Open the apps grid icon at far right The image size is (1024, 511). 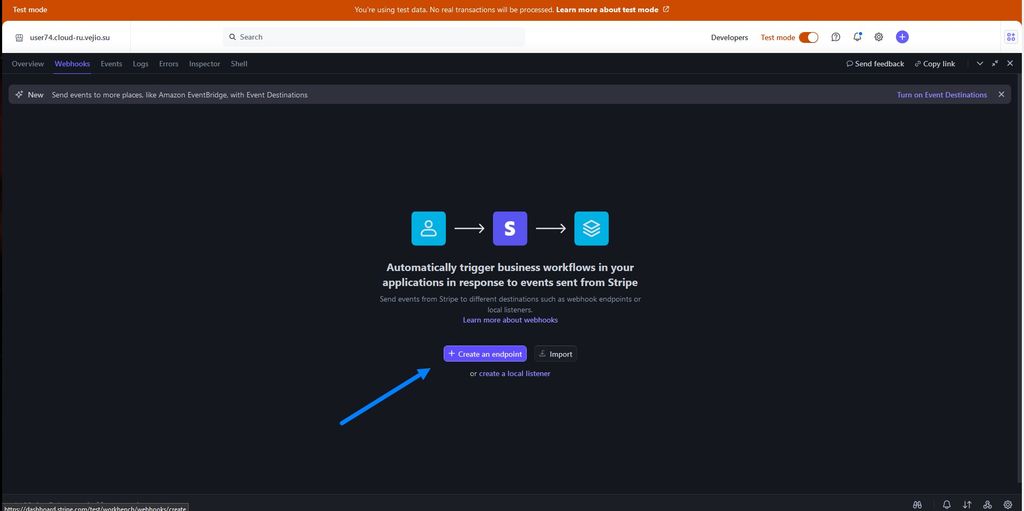[x=1011, y=37]
